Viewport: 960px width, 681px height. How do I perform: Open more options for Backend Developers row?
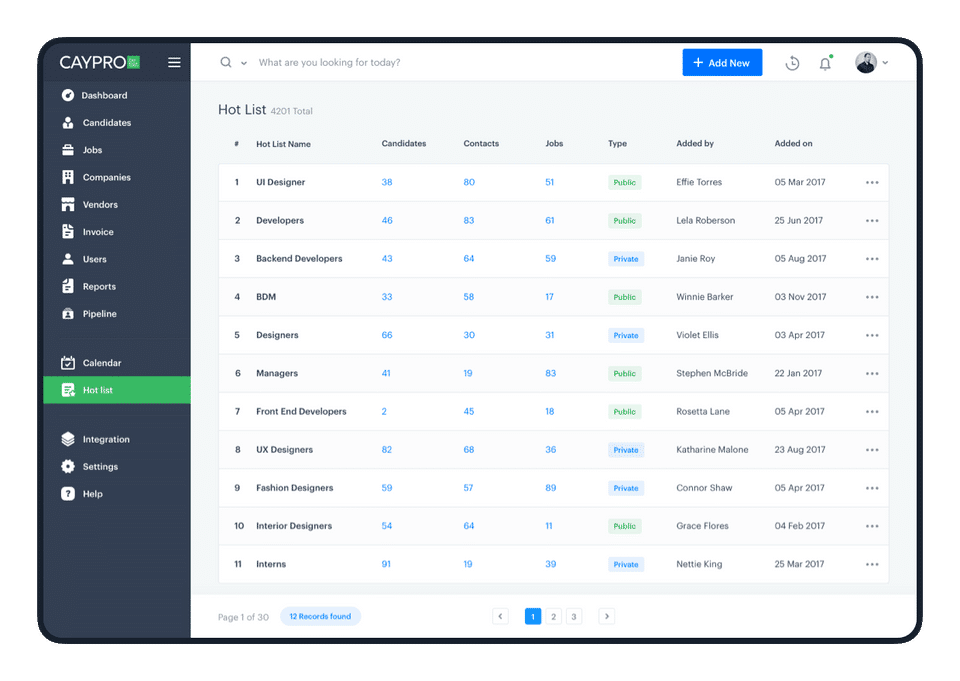pyautogui.click(x=872, y=259)
